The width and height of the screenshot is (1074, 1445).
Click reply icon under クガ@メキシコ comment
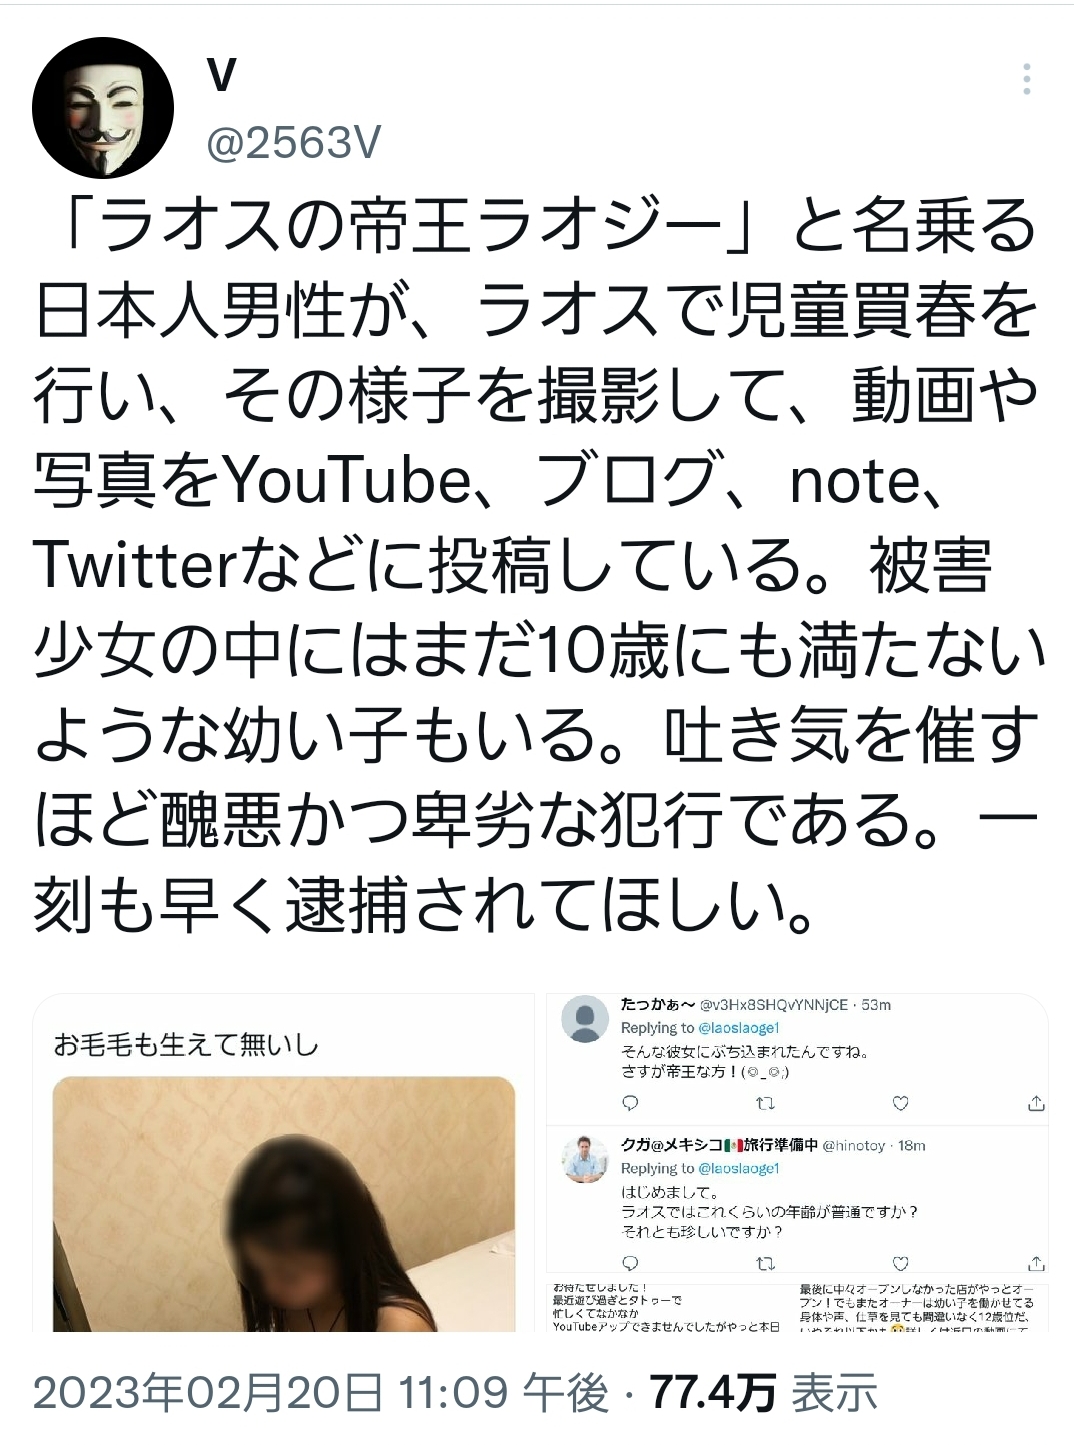631,1262
